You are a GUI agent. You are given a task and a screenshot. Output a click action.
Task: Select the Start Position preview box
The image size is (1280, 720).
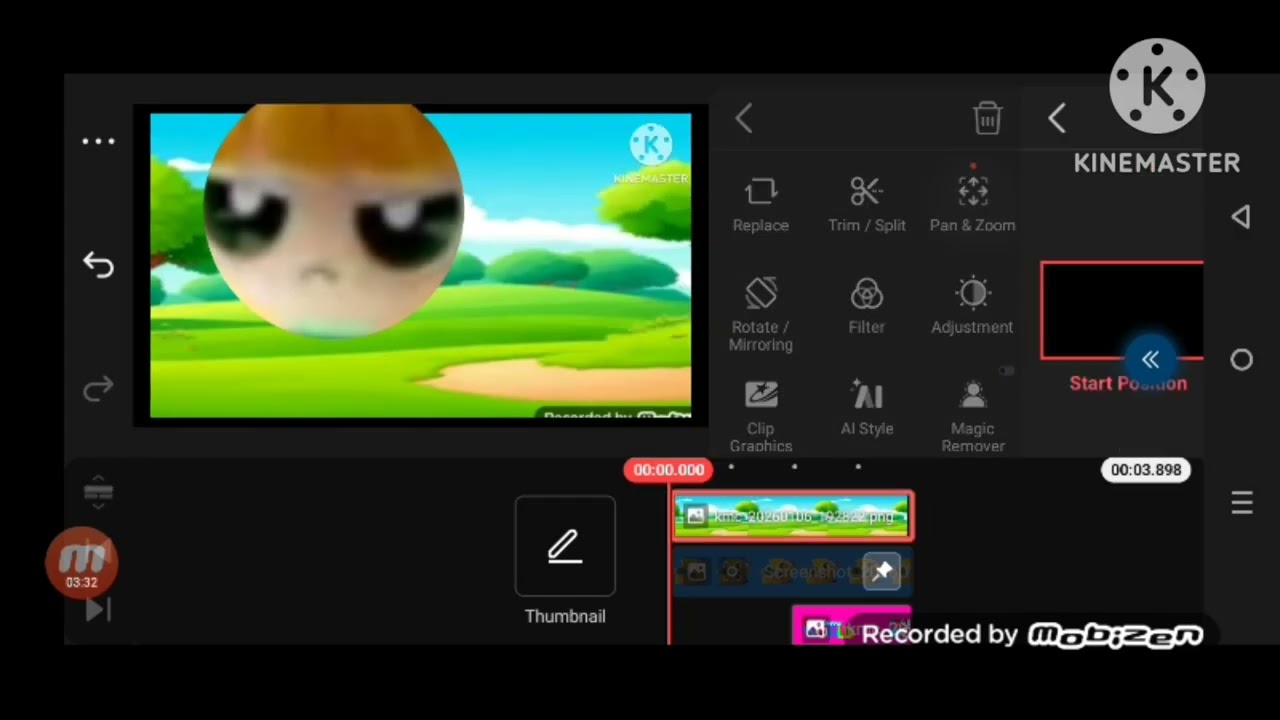click(1121, 310)
